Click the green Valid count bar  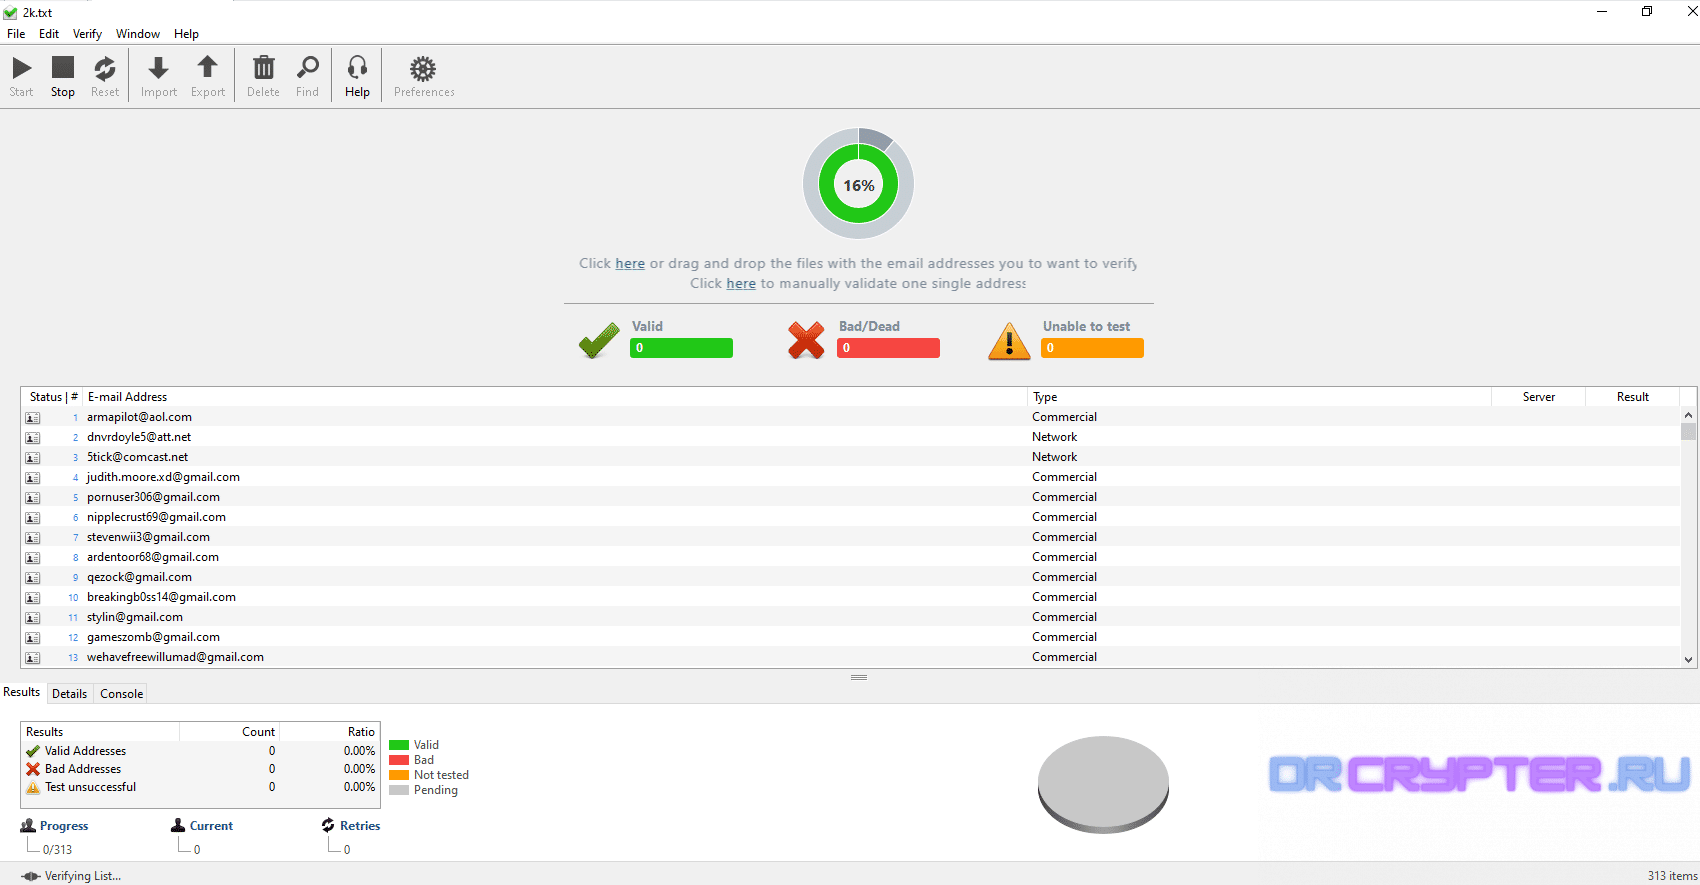[681, 348]
